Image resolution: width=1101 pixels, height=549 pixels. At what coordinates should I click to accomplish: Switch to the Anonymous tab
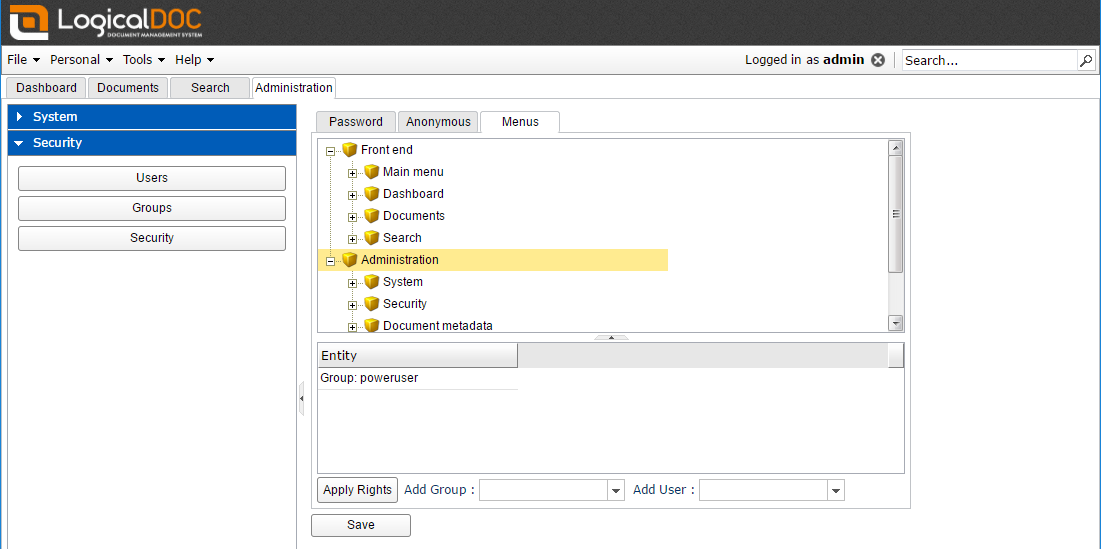tap(438, 122)
